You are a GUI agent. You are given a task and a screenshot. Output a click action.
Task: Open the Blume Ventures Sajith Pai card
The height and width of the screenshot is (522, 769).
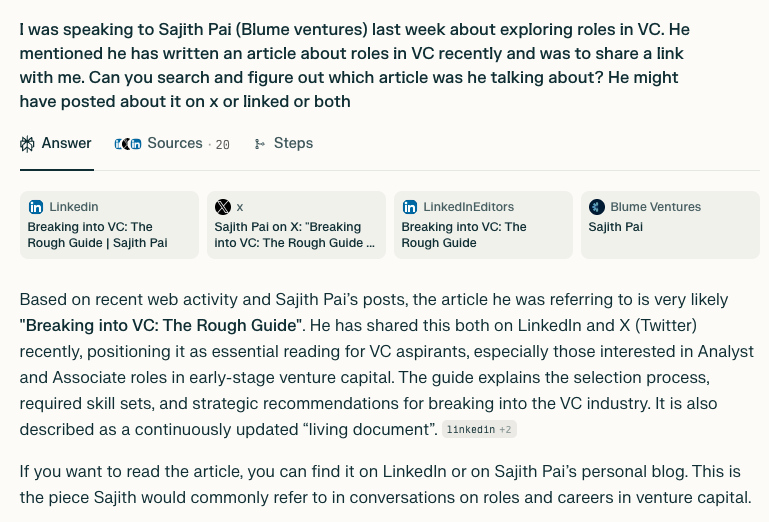[x=670, y=225]
